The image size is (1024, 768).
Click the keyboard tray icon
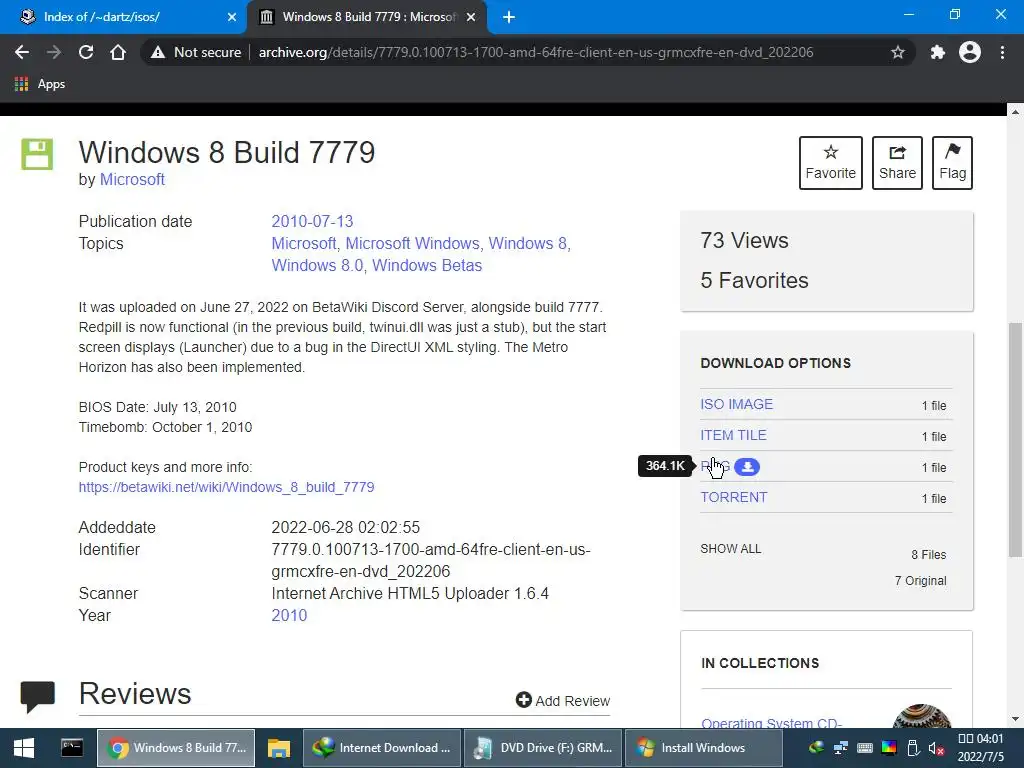[865, 748]
